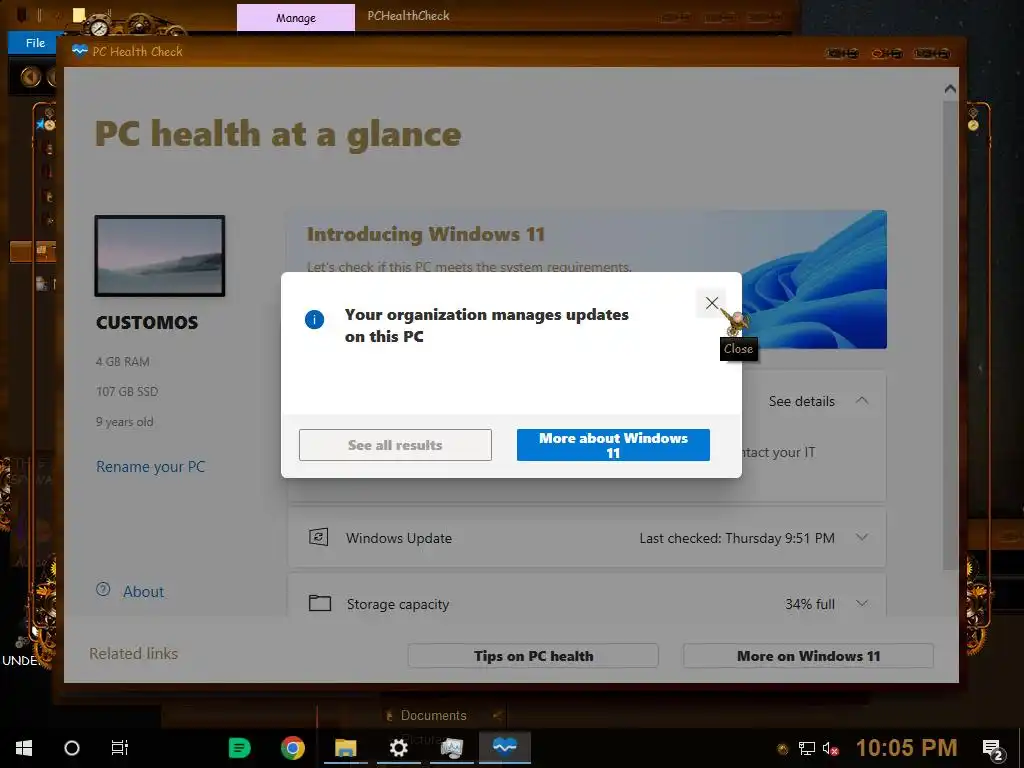Click the blue info icon in dialog

point(314,319)
